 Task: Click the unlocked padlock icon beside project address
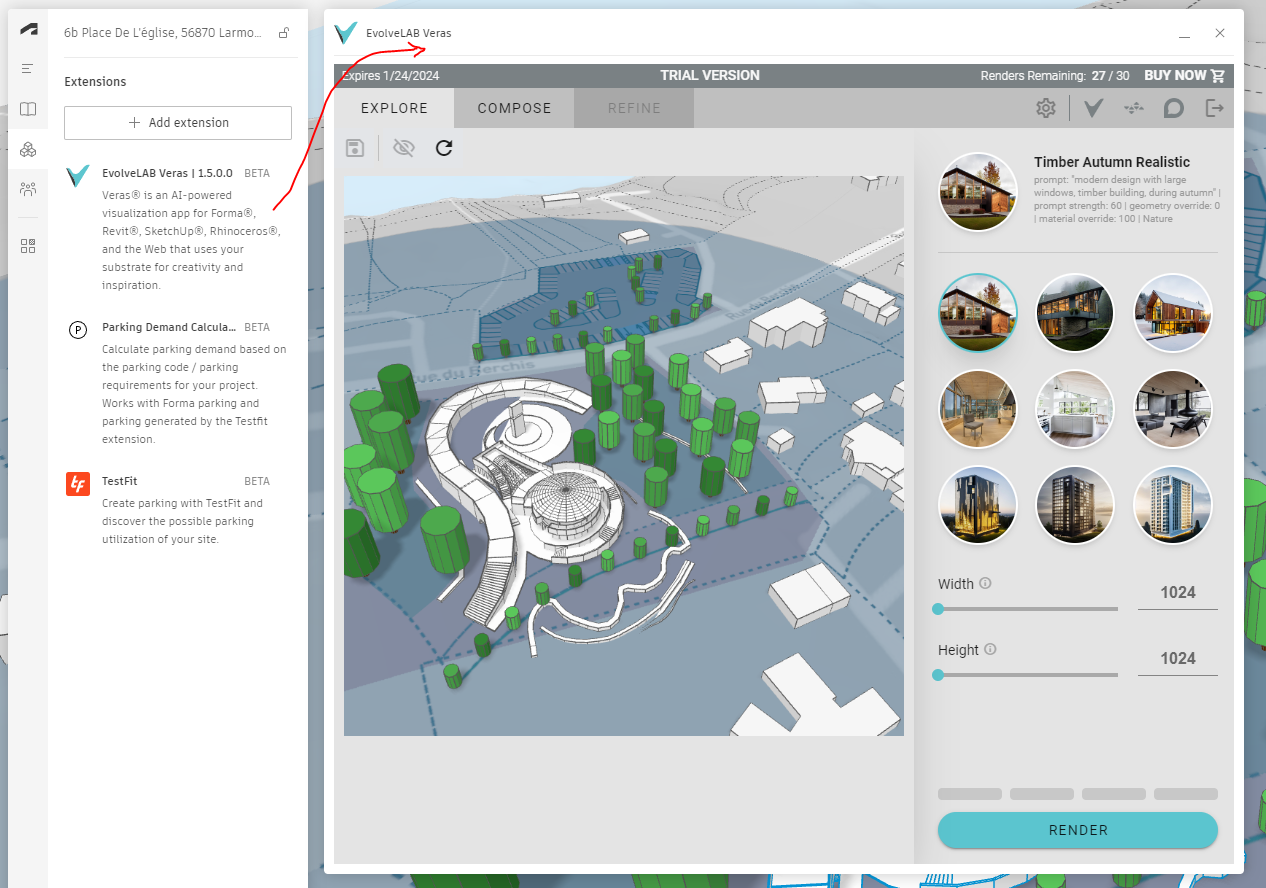[x=284, y=33]
